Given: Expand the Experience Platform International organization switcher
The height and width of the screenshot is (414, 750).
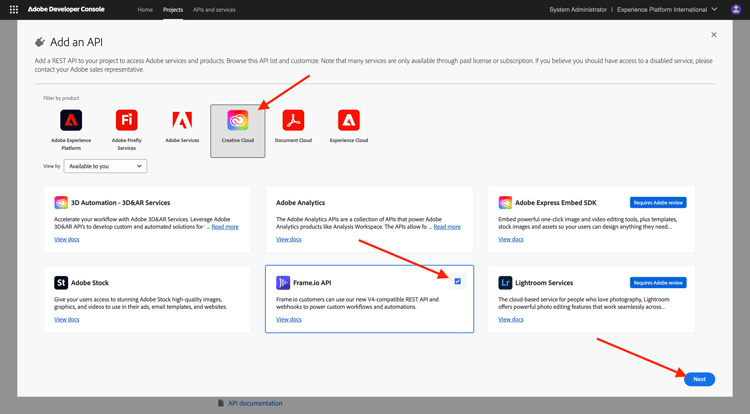Looking at the screenshot, I should pos(667,9).
